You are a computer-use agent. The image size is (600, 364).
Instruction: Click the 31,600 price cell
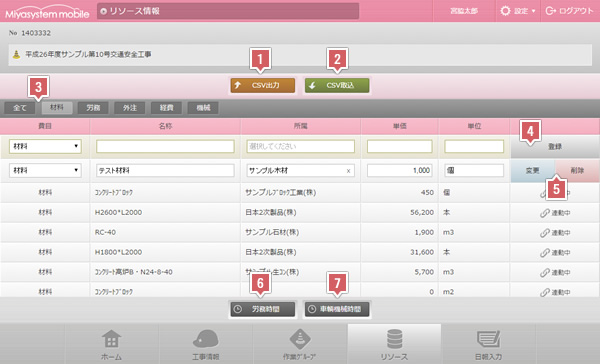[399, 252]
